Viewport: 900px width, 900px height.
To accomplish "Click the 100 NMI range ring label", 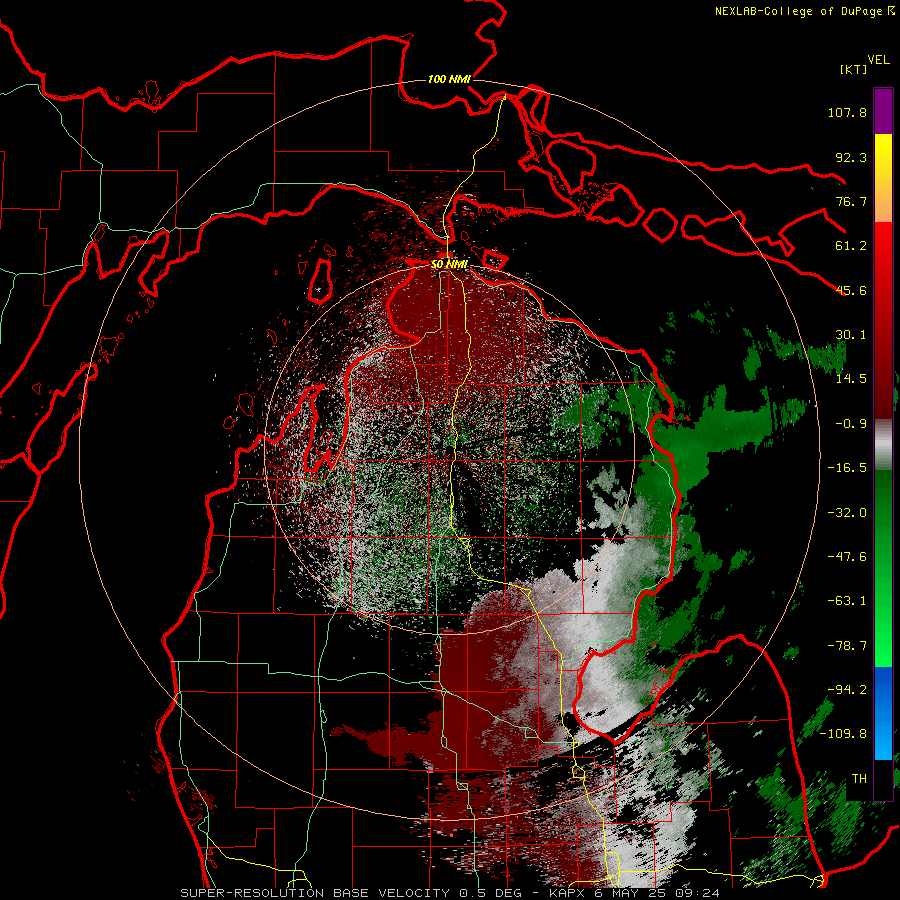I will pos(449,79).
